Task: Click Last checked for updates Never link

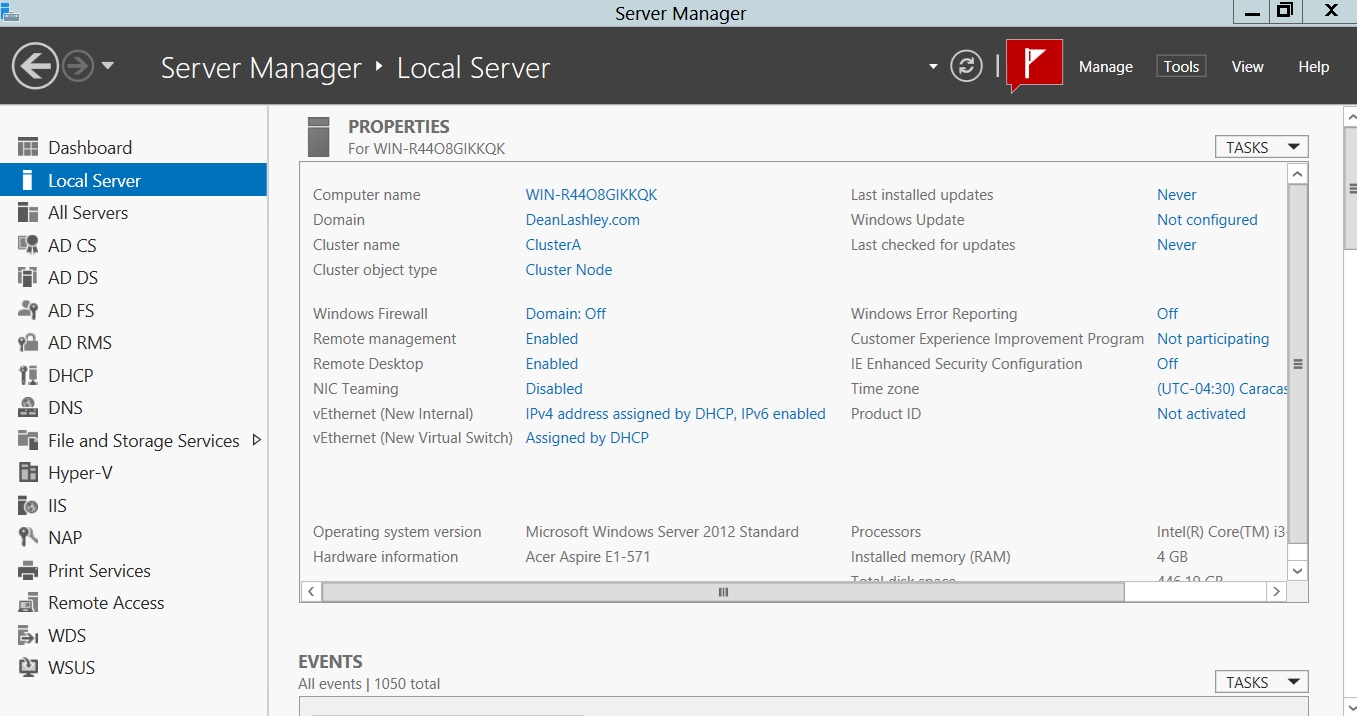Action: (1177, 245)
